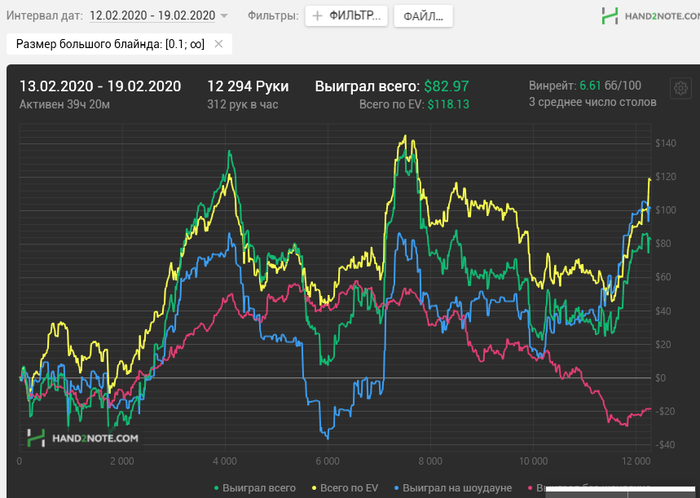Click the green Выиграл всего legend dot
This screenshot has width=700, height=498.
217,488
